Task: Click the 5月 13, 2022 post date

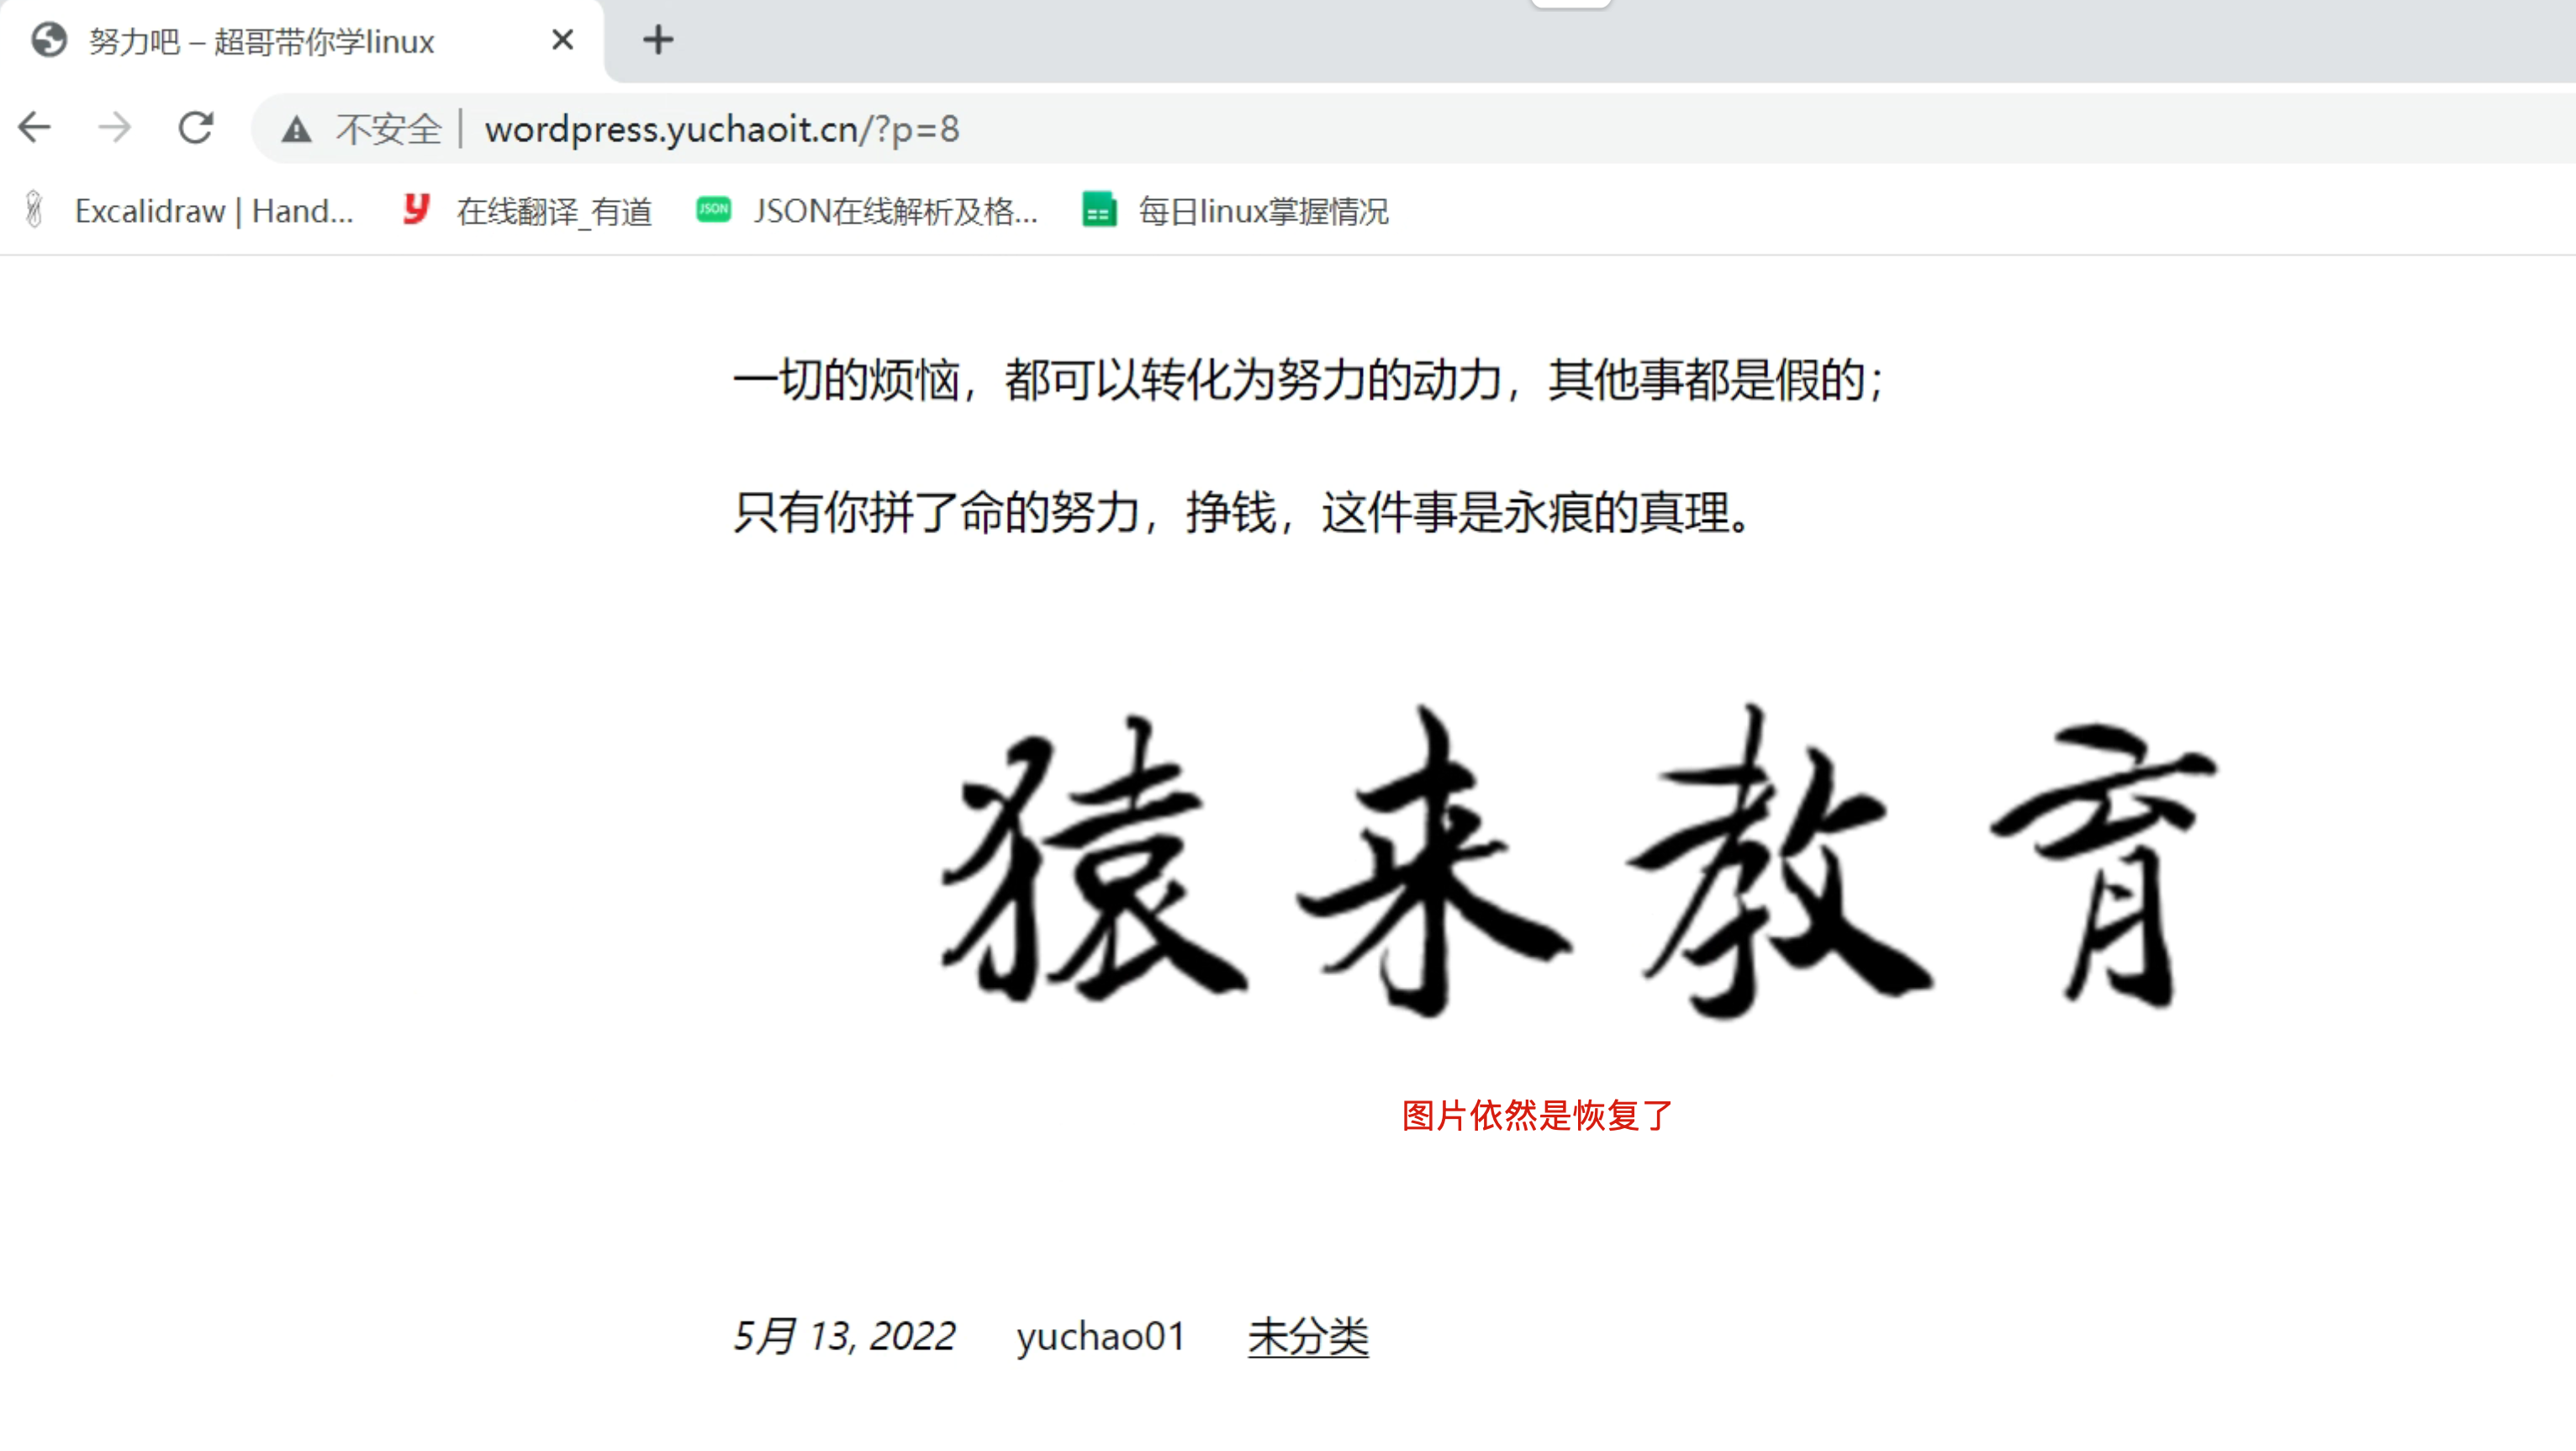Action: pos(845,1337)
